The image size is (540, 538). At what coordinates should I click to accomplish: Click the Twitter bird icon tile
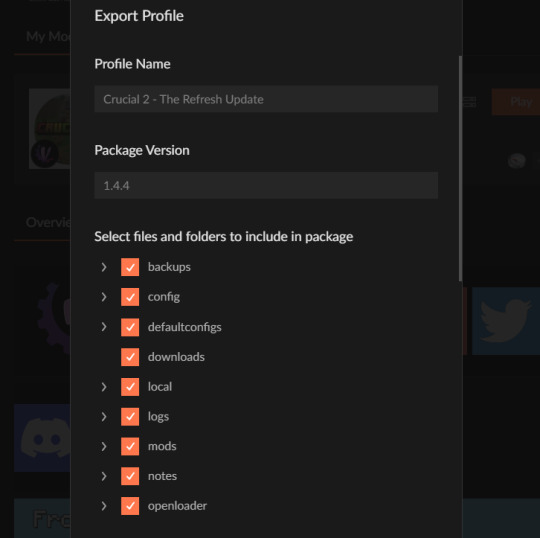click(x=506, y=321)
